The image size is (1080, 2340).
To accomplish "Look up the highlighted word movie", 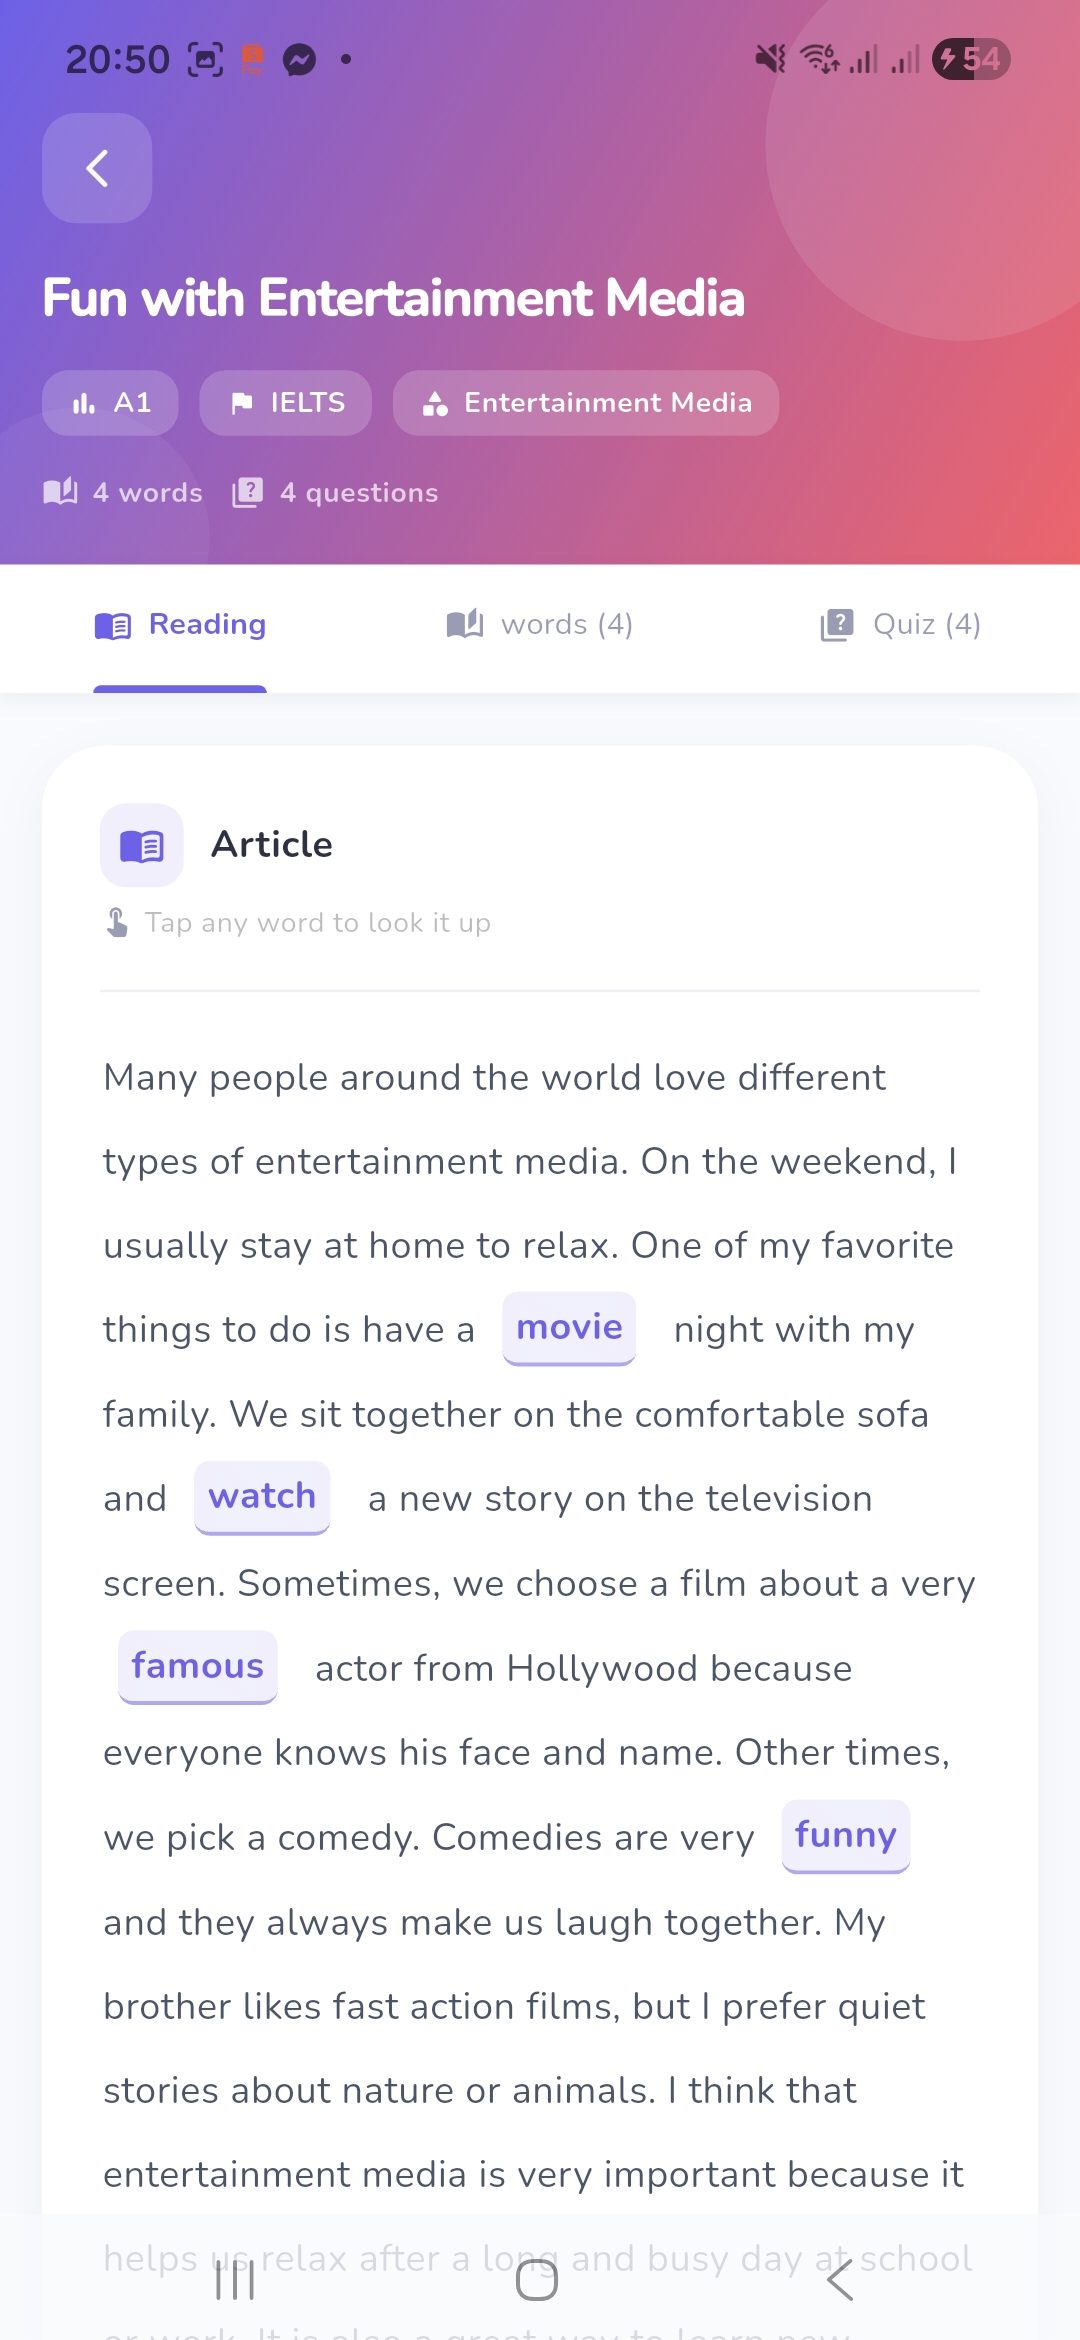I will pyautogui.click(x=569, y=1328).
